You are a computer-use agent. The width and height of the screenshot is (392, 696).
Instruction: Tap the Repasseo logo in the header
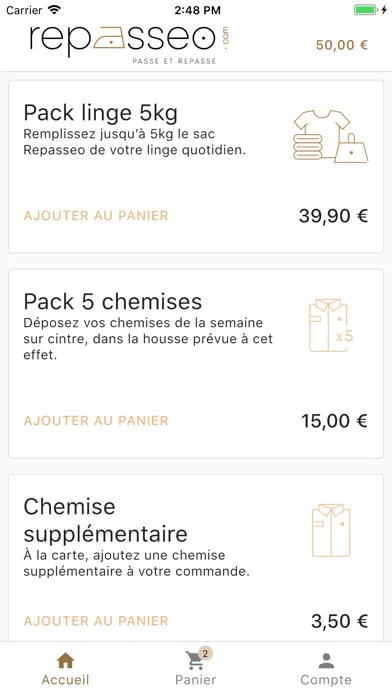click(x=130, y=44)
